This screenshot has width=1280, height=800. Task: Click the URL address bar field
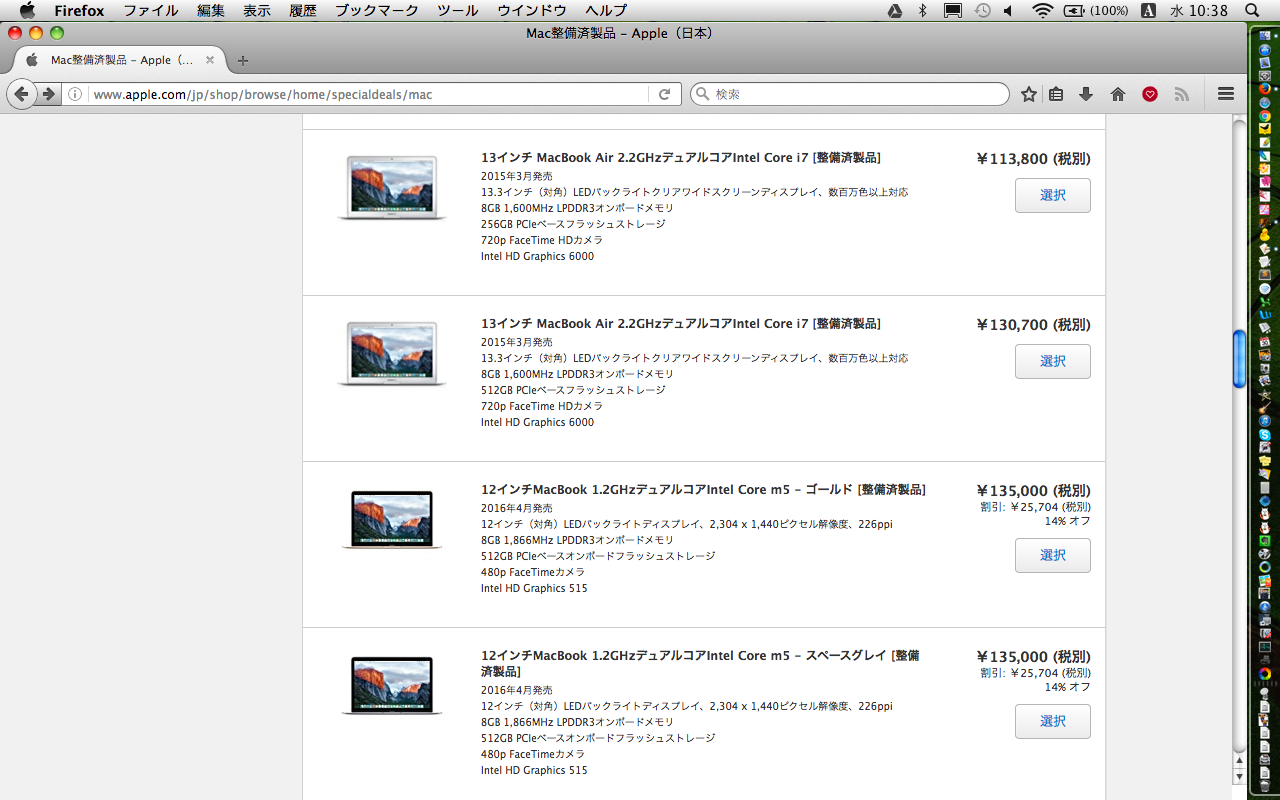(x=368, y=94)
